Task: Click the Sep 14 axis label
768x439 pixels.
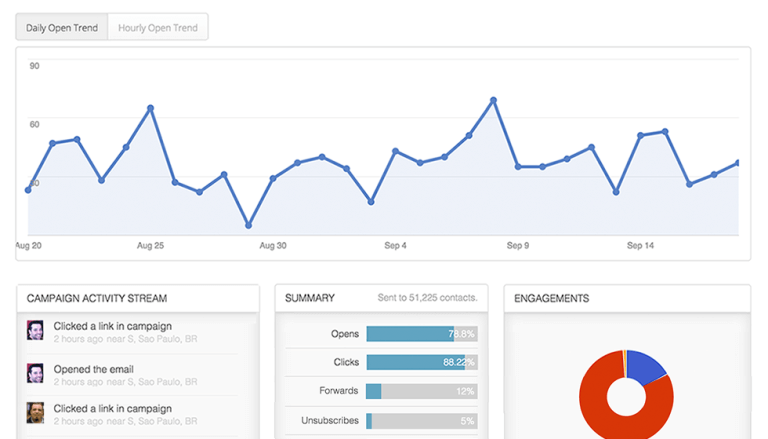Action: (x=641, y=245)
